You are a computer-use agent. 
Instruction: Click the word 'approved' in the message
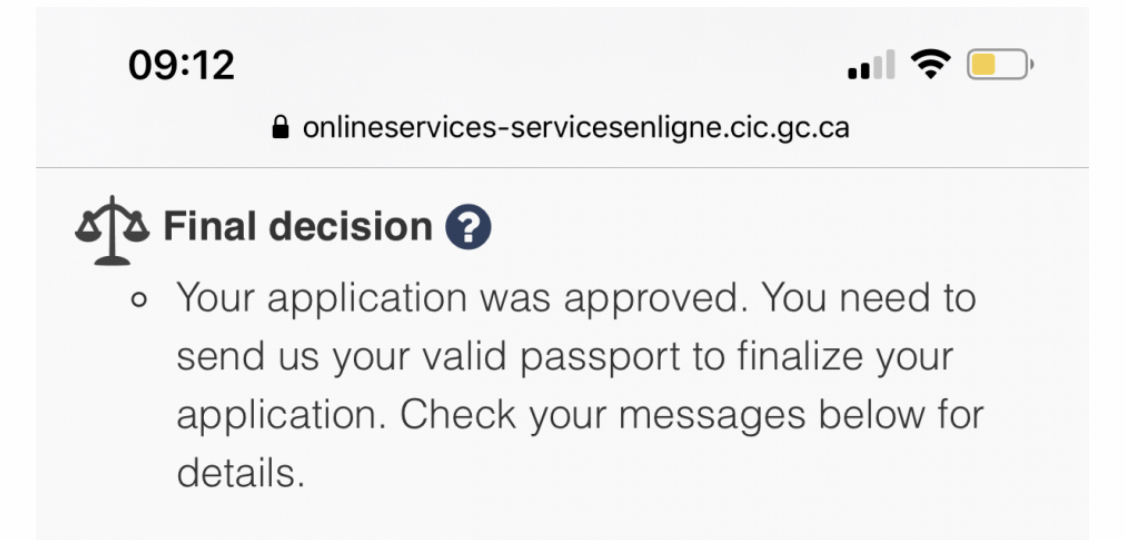[650, 300]
